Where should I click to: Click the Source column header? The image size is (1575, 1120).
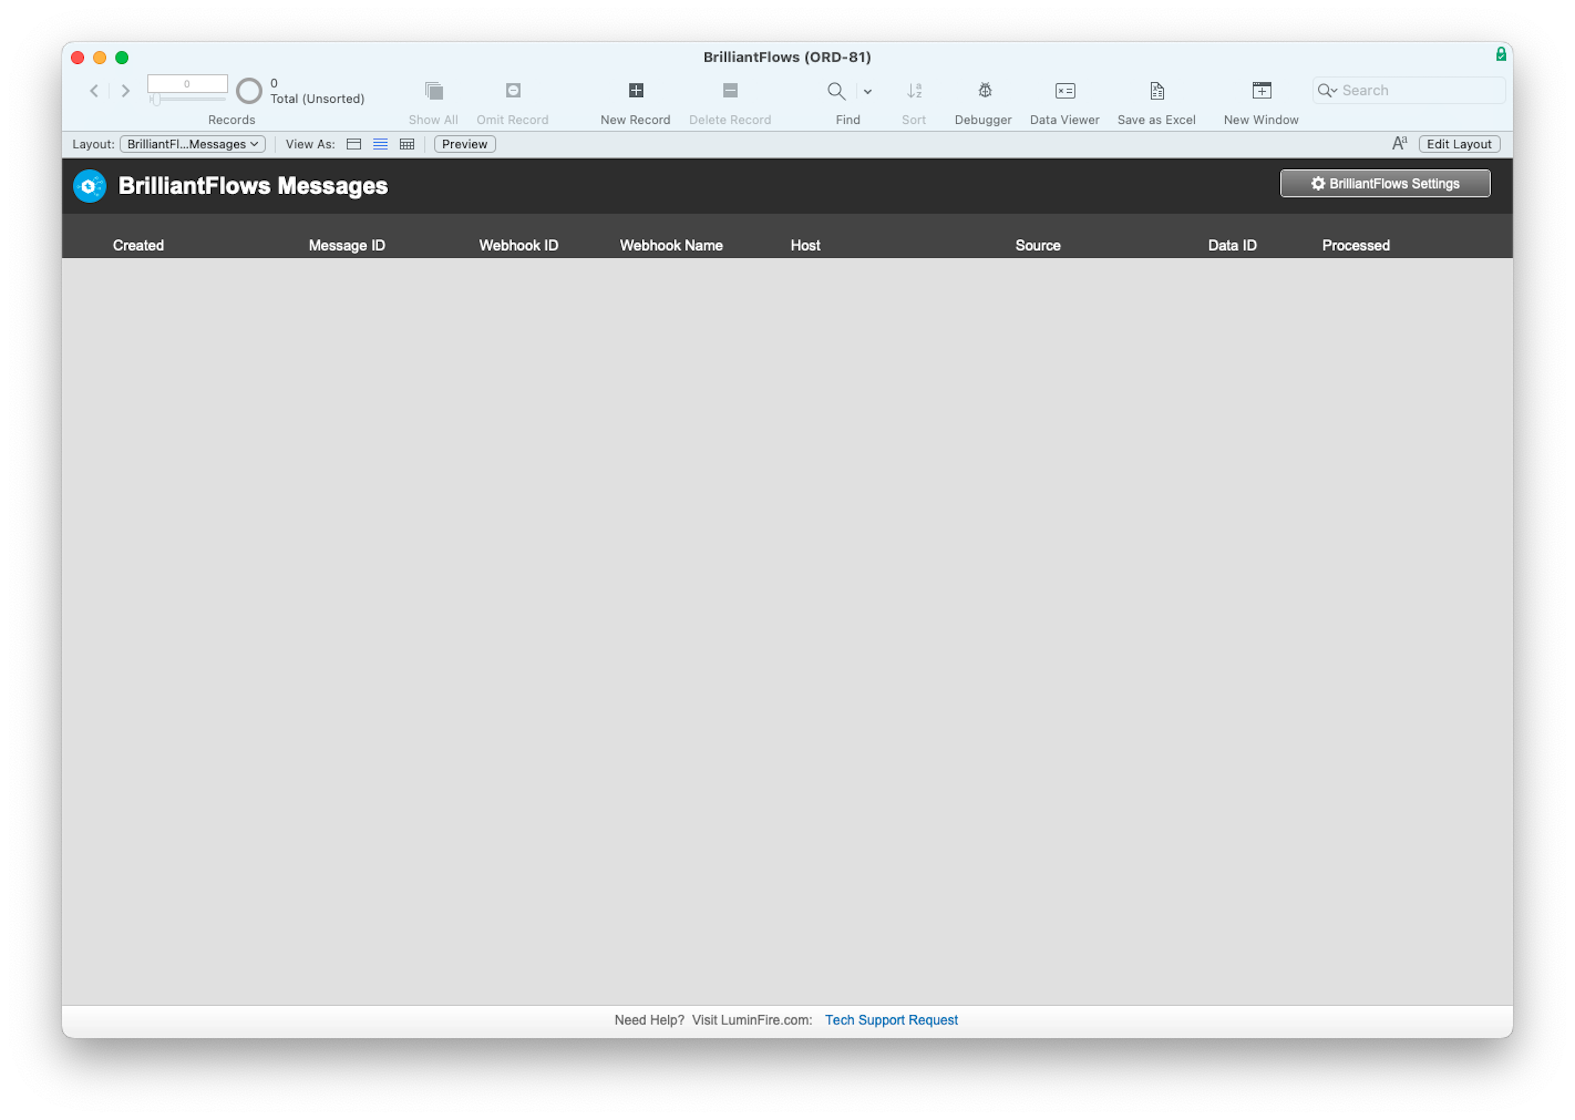(1038, 245)
